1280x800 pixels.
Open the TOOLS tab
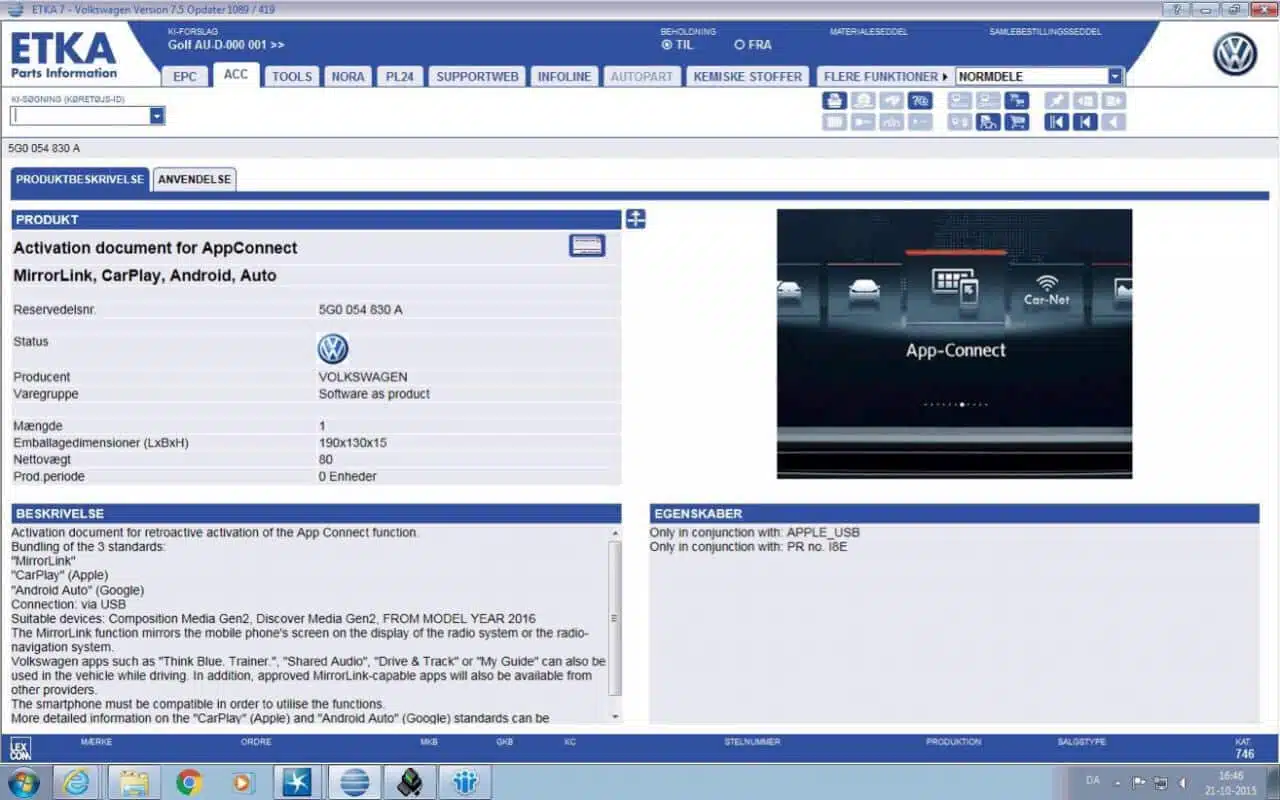pos(292,76)
